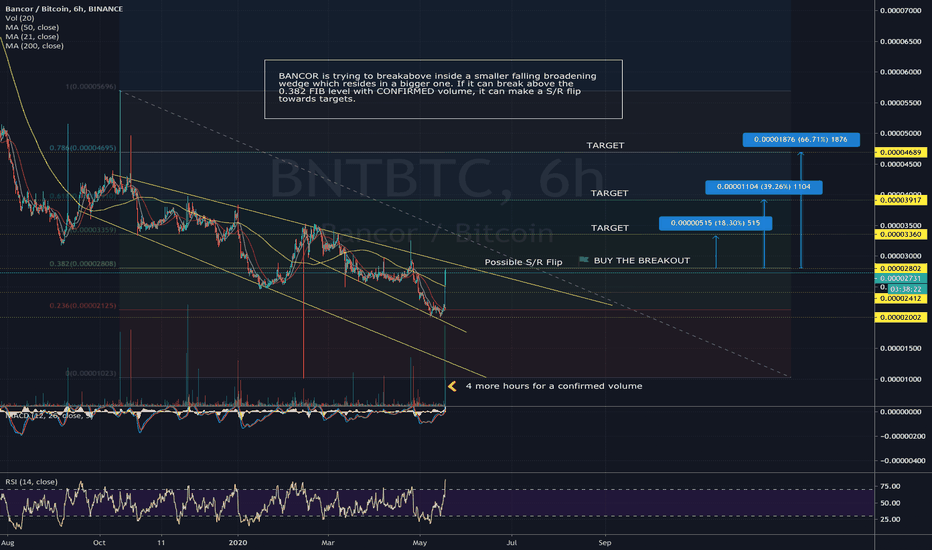This screenshot has width=932, height=550.
Task: Click the orange arrow icon before '4 more hours'
Action: (452, 386)
